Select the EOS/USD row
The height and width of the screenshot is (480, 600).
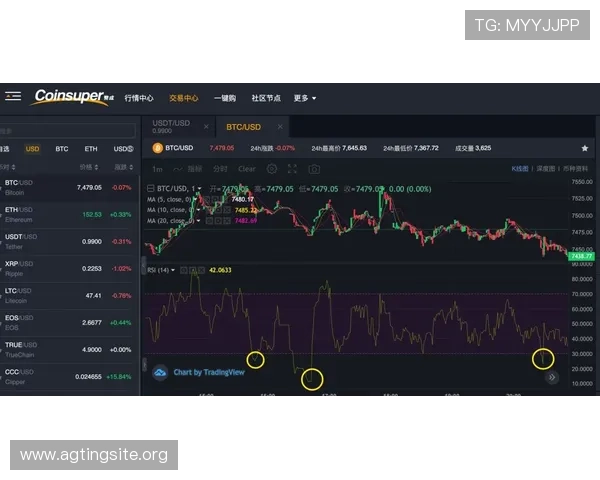pyautogui.click(x=69, y=323)
